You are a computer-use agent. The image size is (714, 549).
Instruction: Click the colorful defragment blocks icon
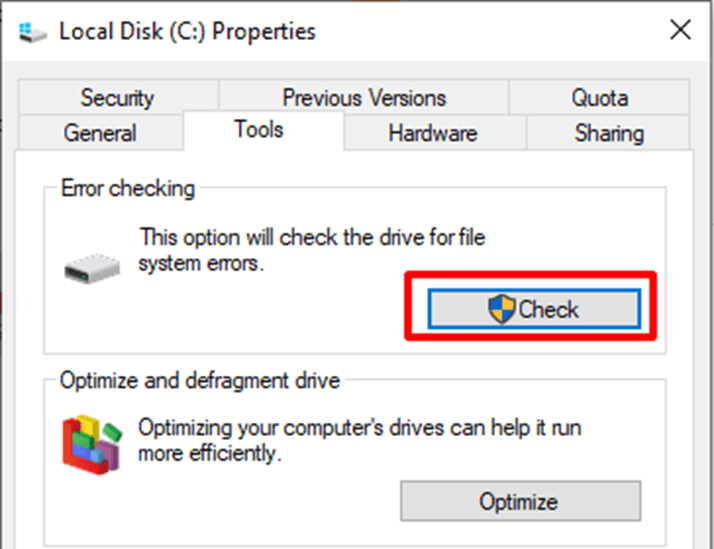(x=91, y=444)
